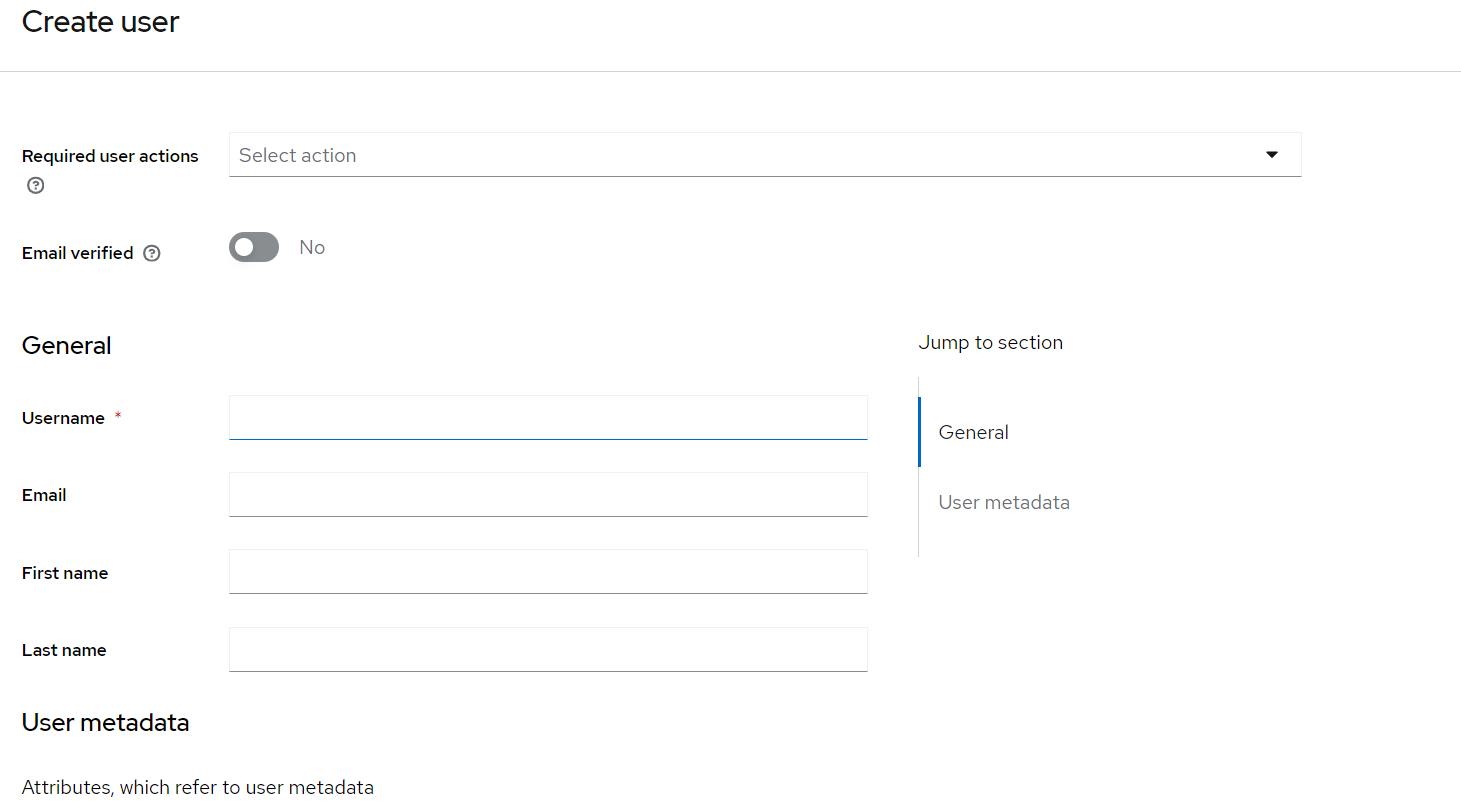Click the Username field label
This screenshot has width=1461, height=803.
(63, 418)
